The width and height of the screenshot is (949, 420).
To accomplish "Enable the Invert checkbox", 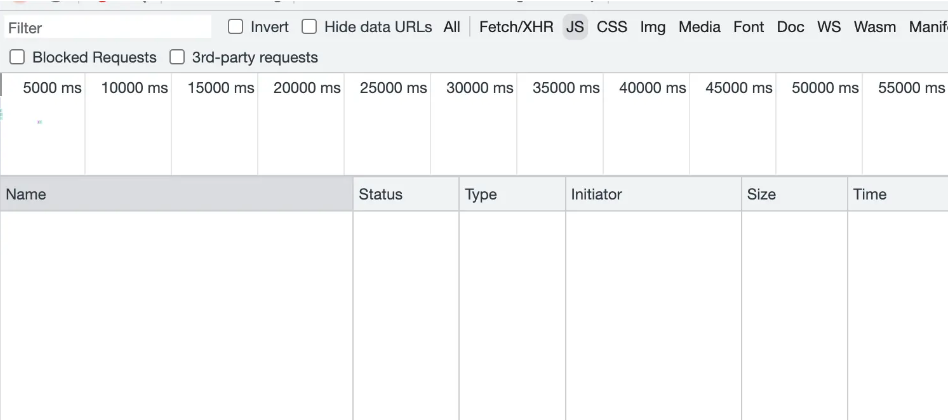I will [235, 27].
